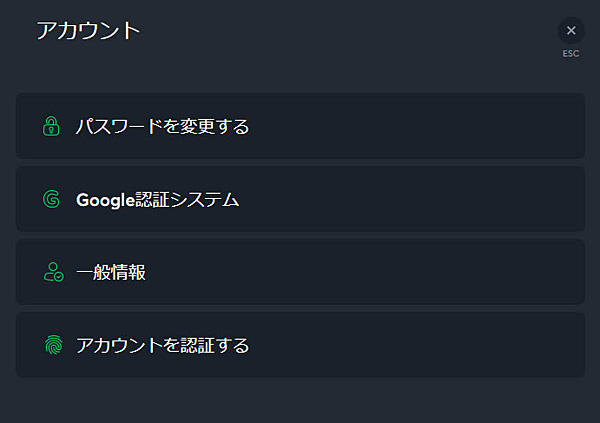
Task: Close the アカウント panel with the X icon
Action: (x=571, y=31)
